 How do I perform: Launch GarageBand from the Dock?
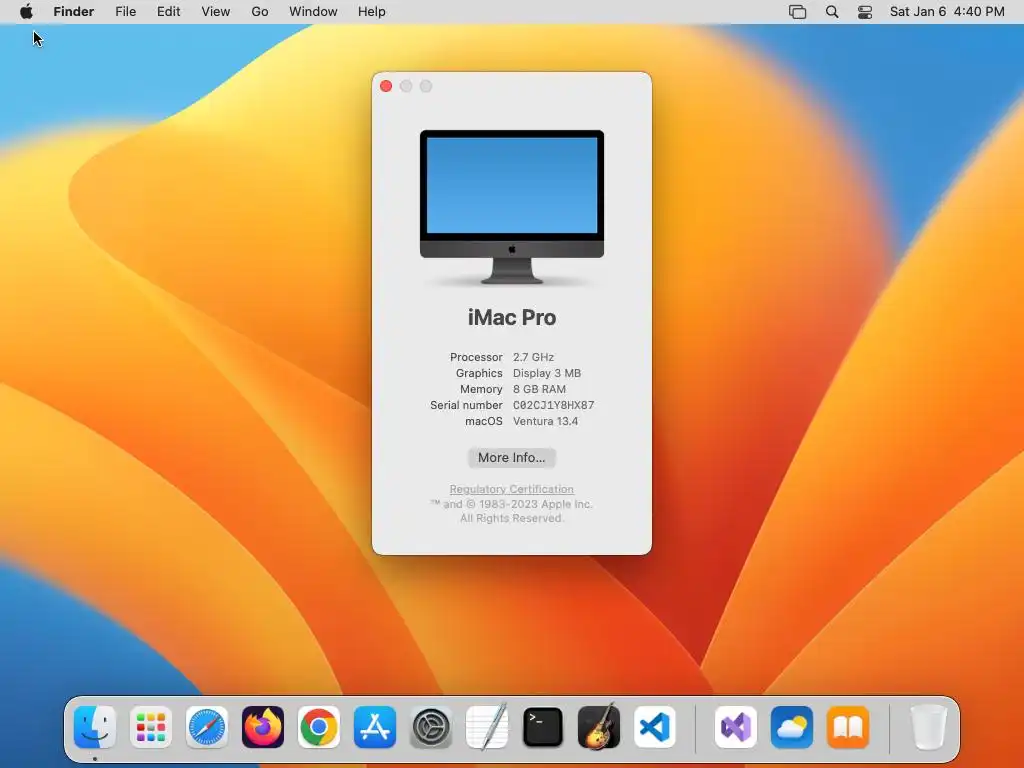point(599,727)
